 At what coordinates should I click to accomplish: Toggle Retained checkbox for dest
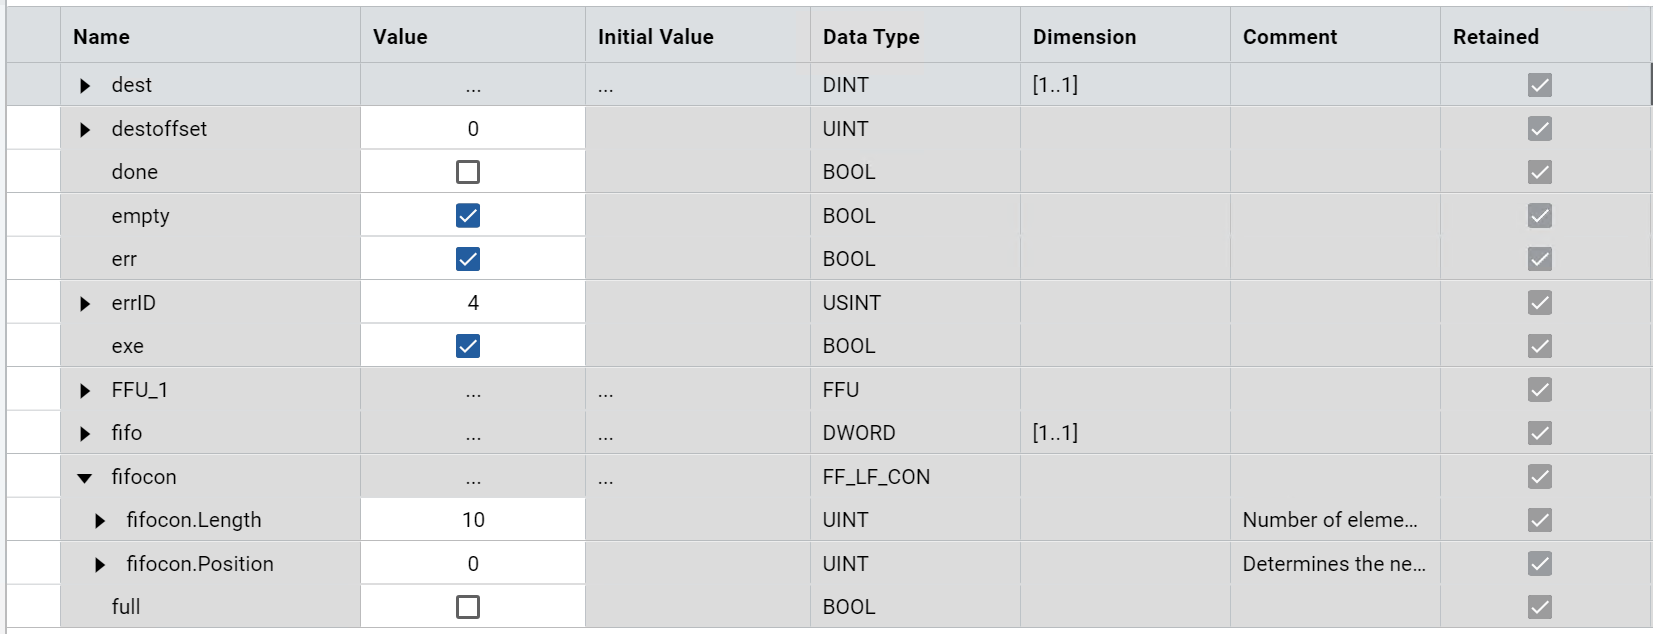pyautogui.click(x=1540, y=85)
